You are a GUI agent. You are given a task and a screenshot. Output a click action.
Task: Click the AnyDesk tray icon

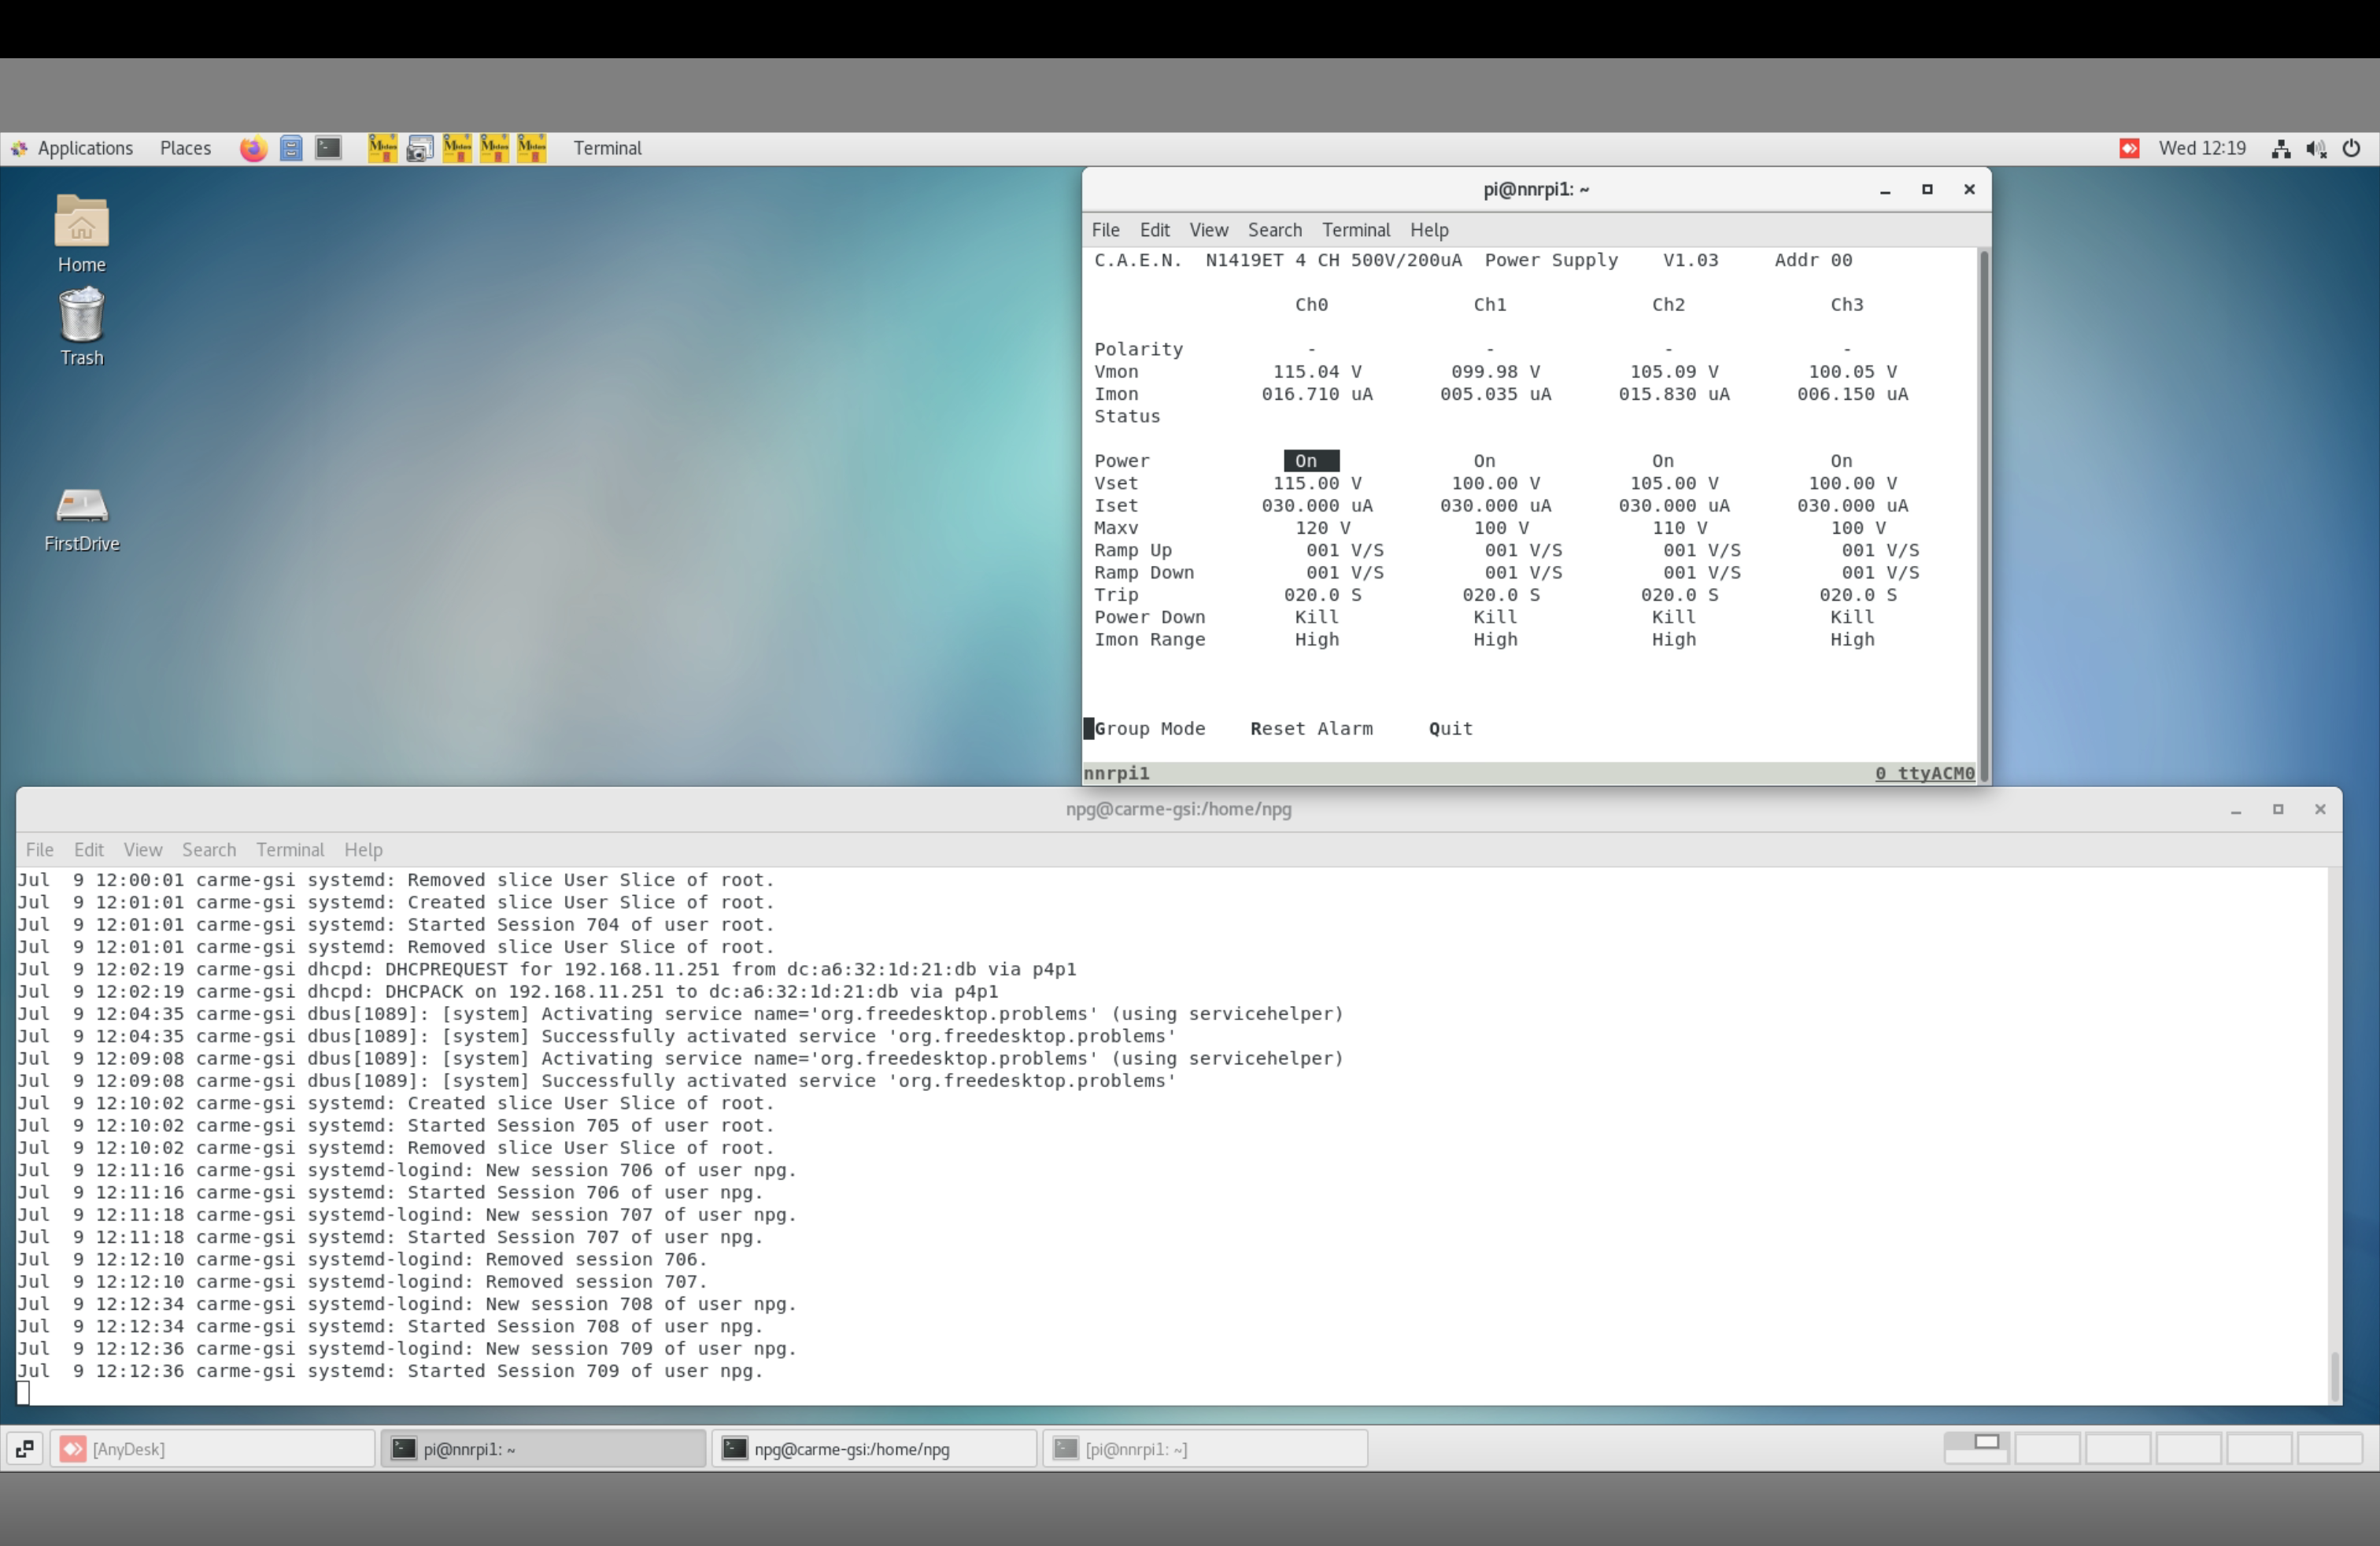(x=2129, y=149)
